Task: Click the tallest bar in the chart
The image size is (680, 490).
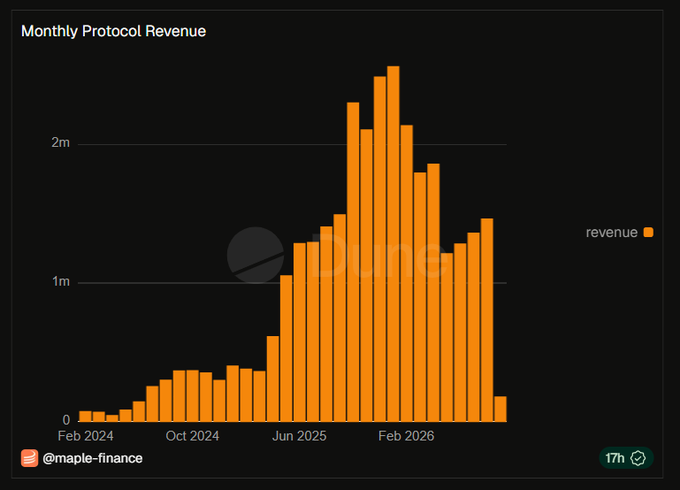Action: click(393, 244)
